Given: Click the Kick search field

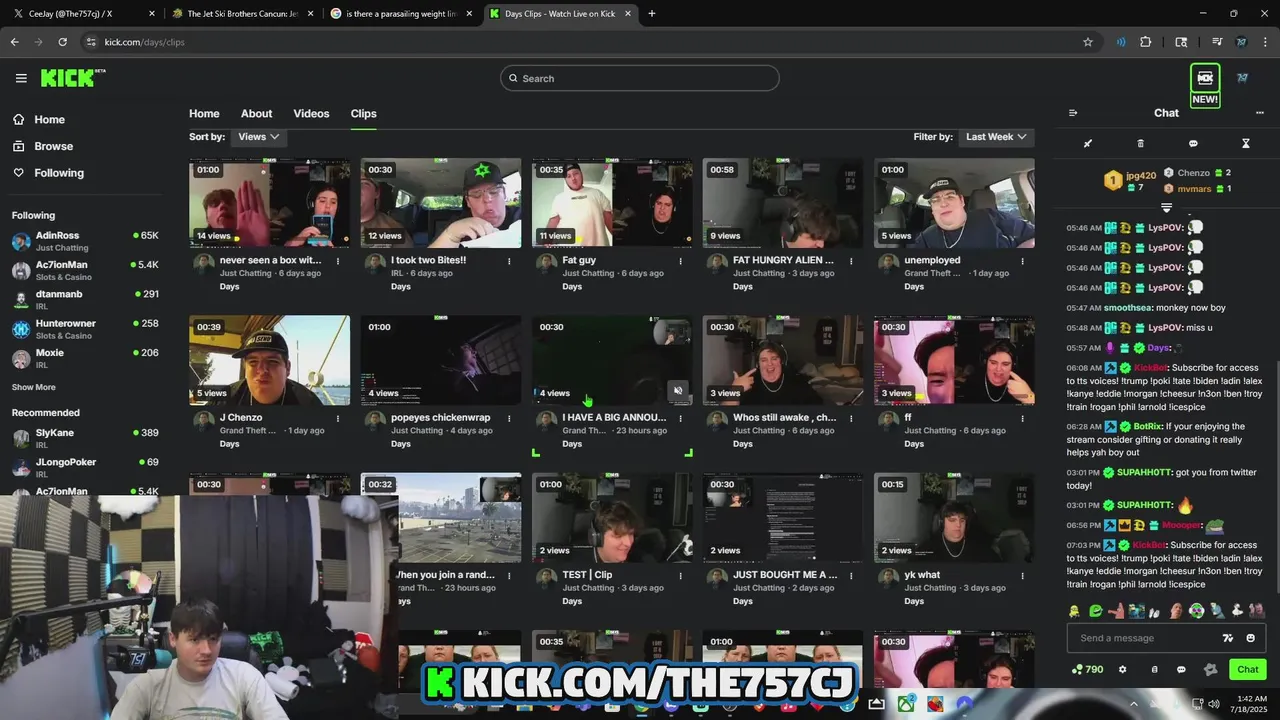Looking at the screenshot, I should coord(640,78).
